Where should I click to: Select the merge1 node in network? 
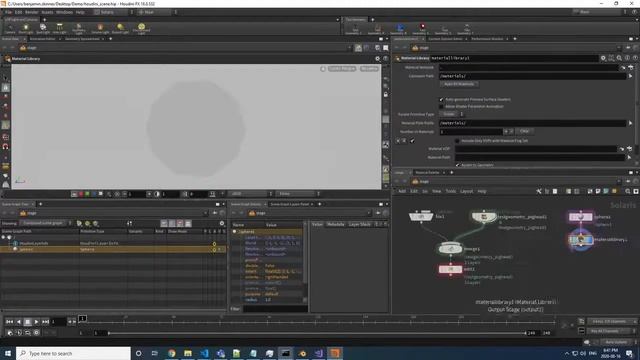(451, 249)
